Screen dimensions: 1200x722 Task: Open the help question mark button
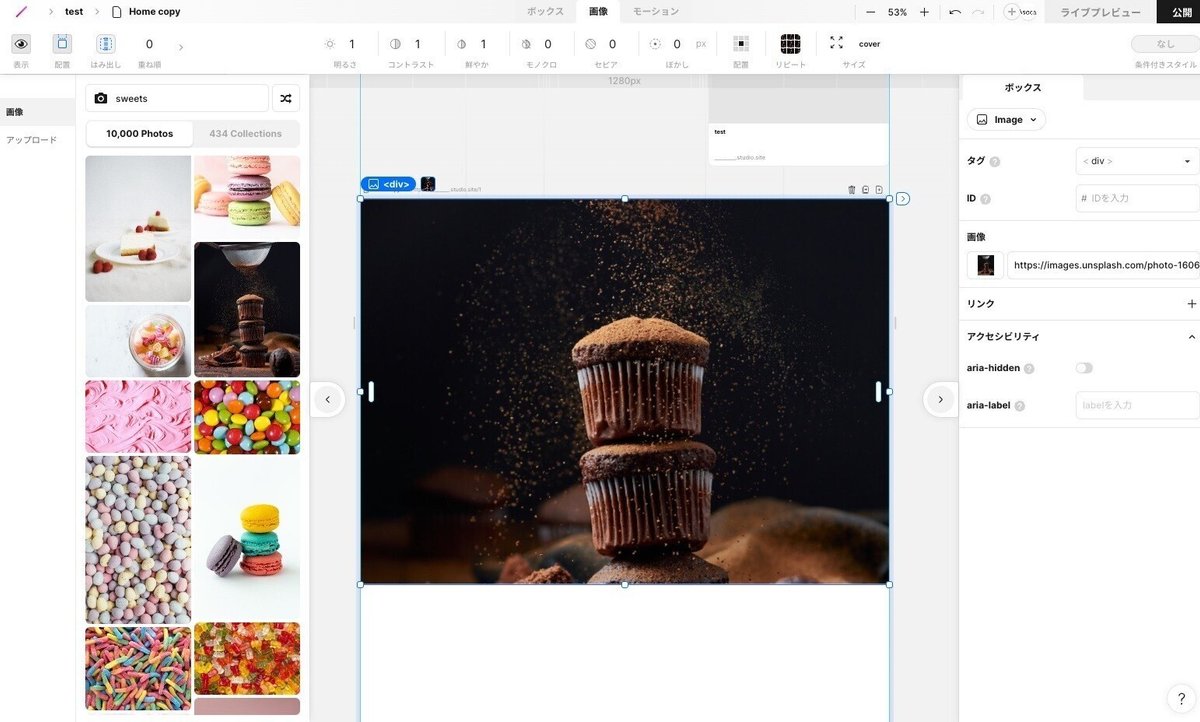[x=1181, y=699]
